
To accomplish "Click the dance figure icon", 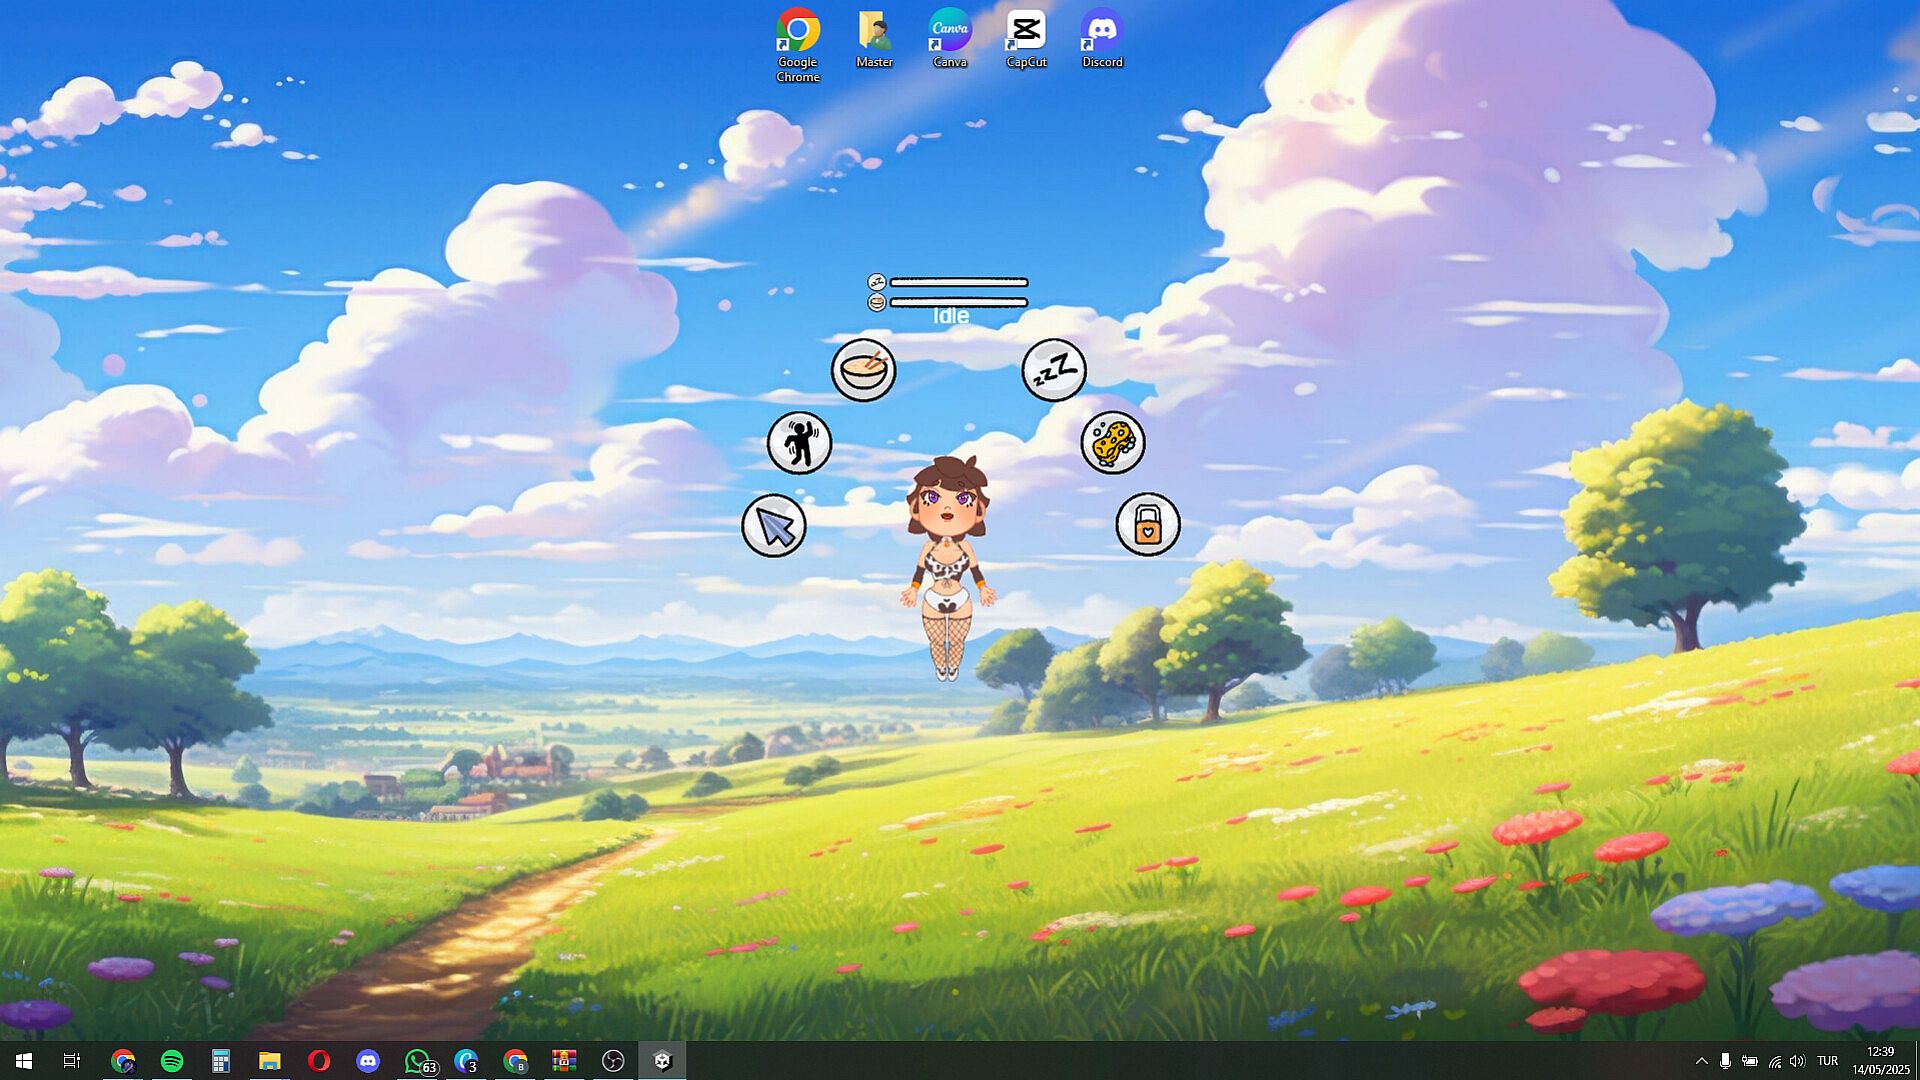I will pyautogui.click(x=799, y=443).
